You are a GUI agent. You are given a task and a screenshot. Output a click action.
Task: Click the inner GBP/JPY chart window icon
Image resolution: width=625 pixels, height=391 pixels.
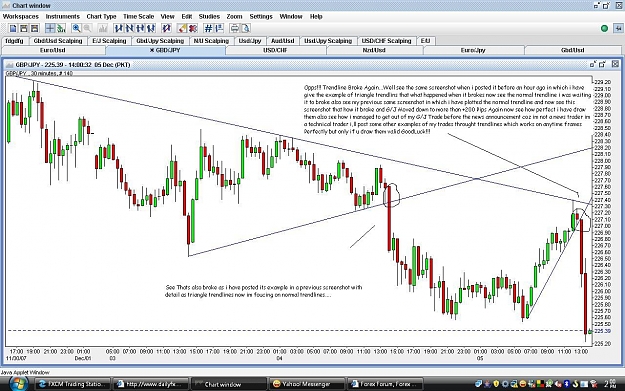(10, 65)
